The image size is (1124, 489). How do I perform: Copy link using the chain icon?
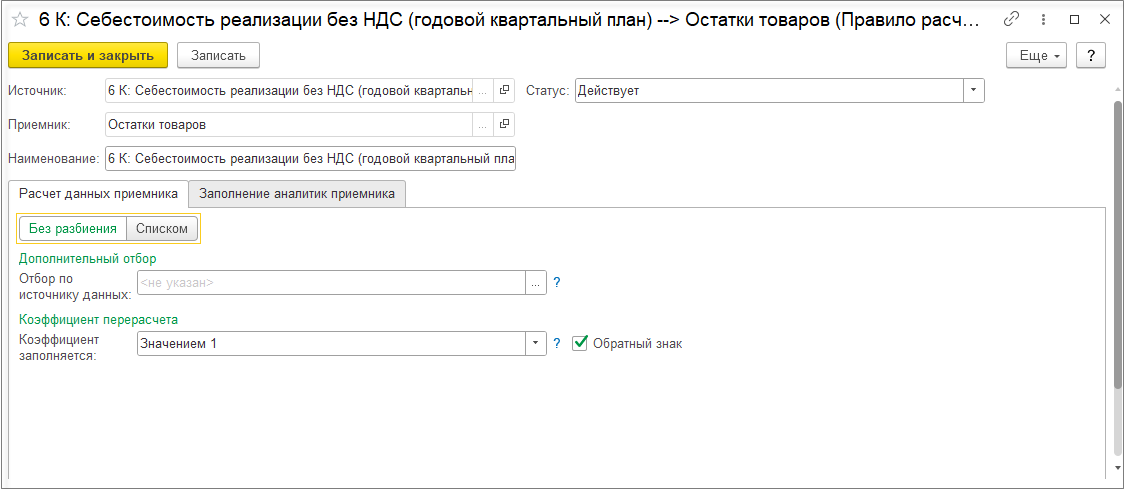click(1012, 19)
